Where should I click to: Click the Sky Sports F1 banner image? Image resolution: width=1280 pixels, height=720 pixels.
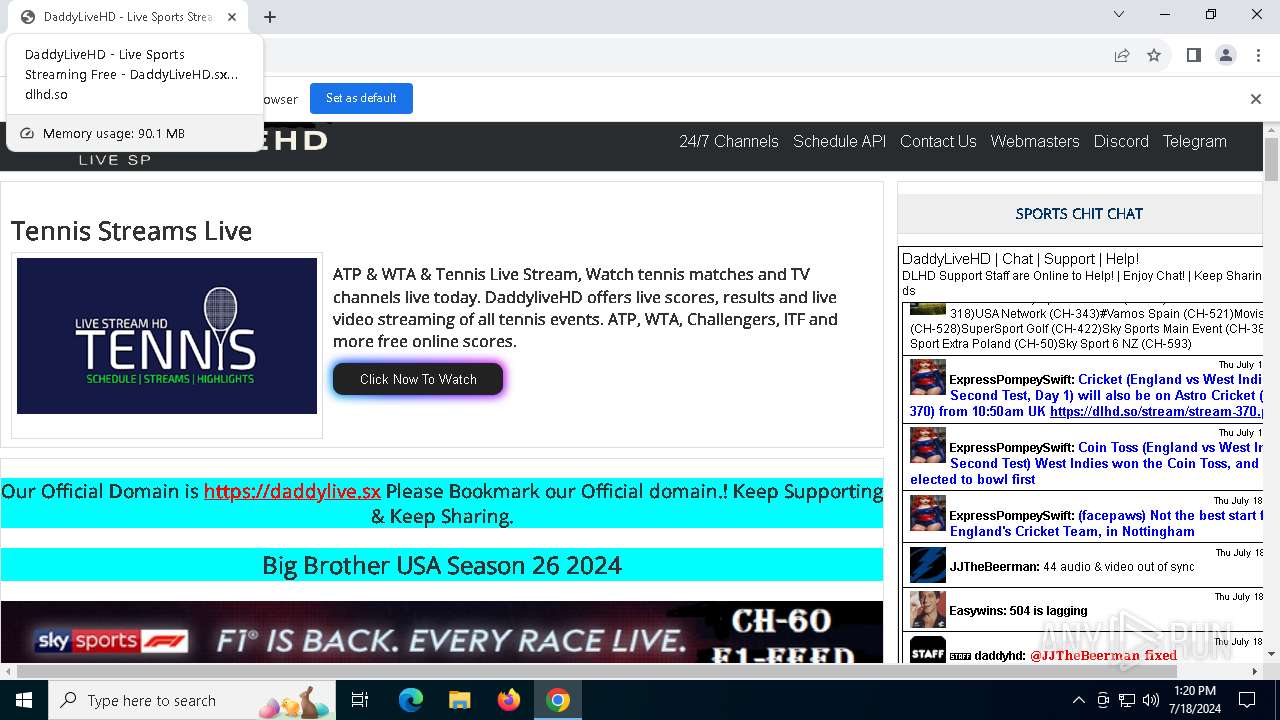click(x=442, y=632)
